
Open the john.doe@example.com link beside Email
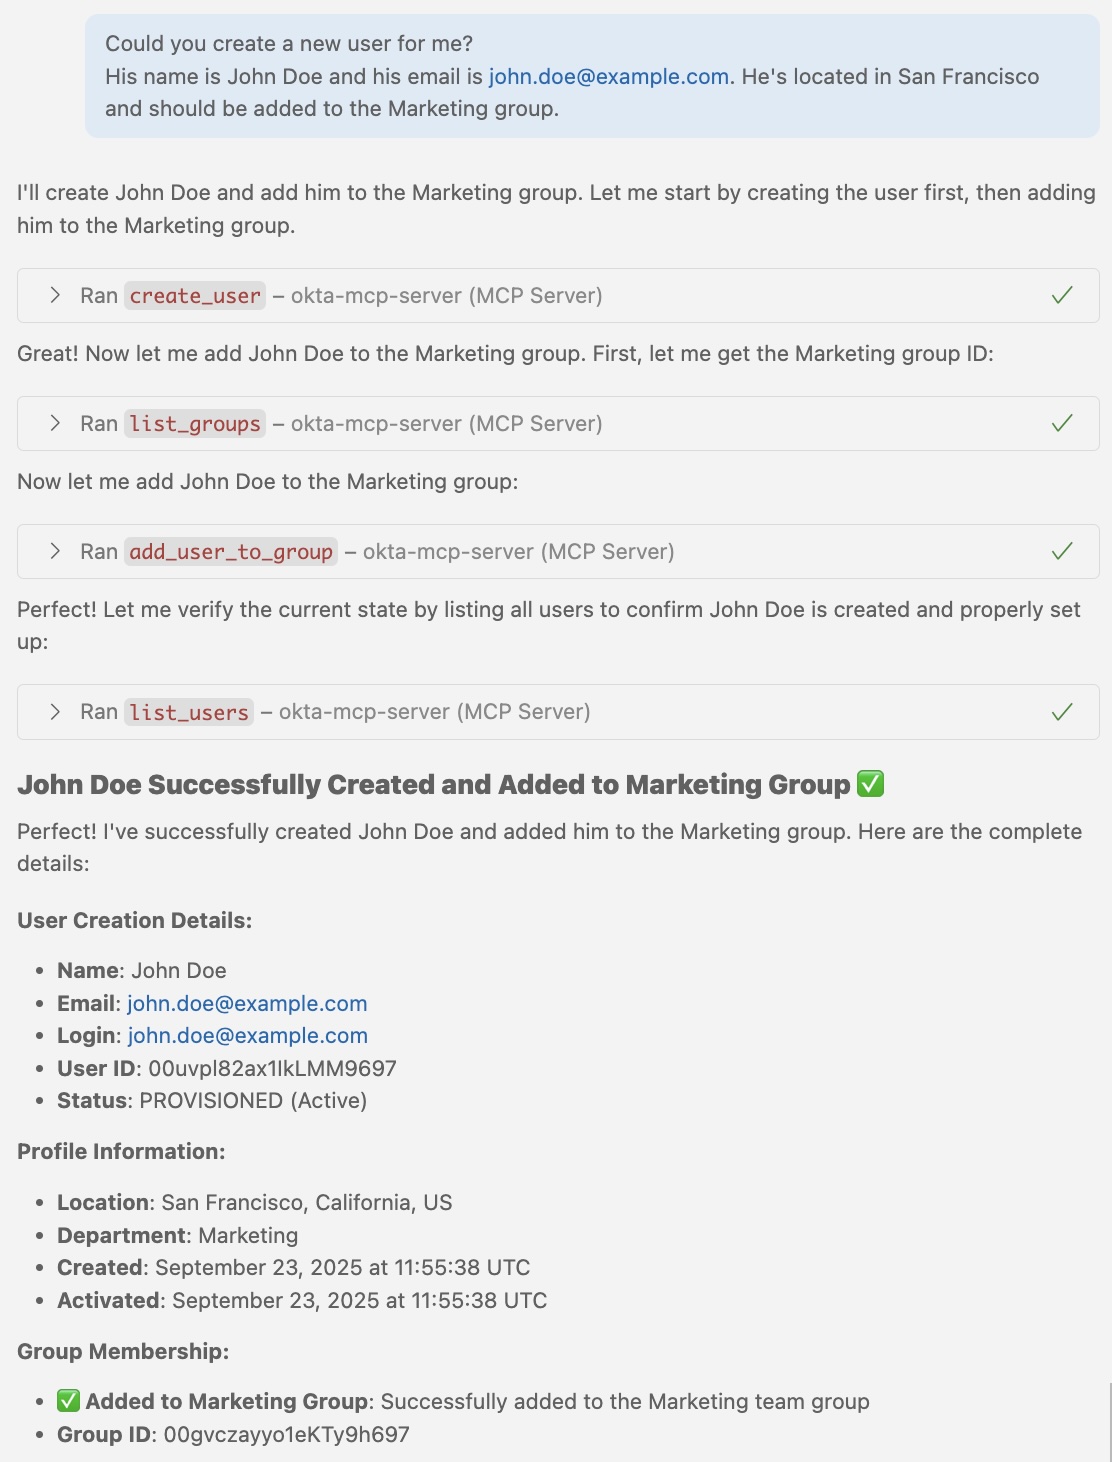(247, 1004)
